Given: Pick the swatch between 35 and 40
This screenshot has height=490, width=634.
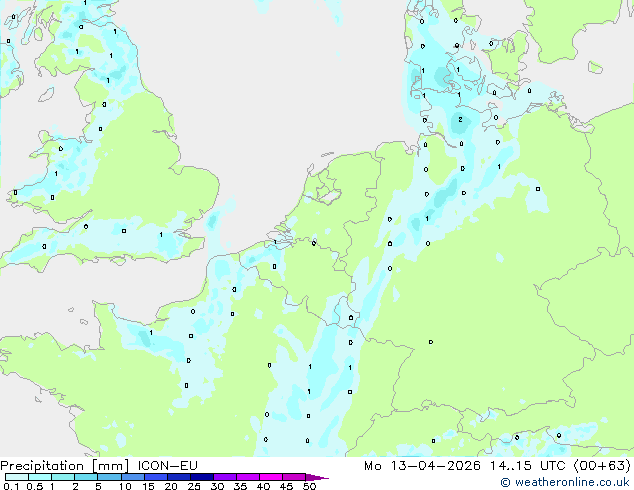Looking at the screenshot, I should point(248,477).
